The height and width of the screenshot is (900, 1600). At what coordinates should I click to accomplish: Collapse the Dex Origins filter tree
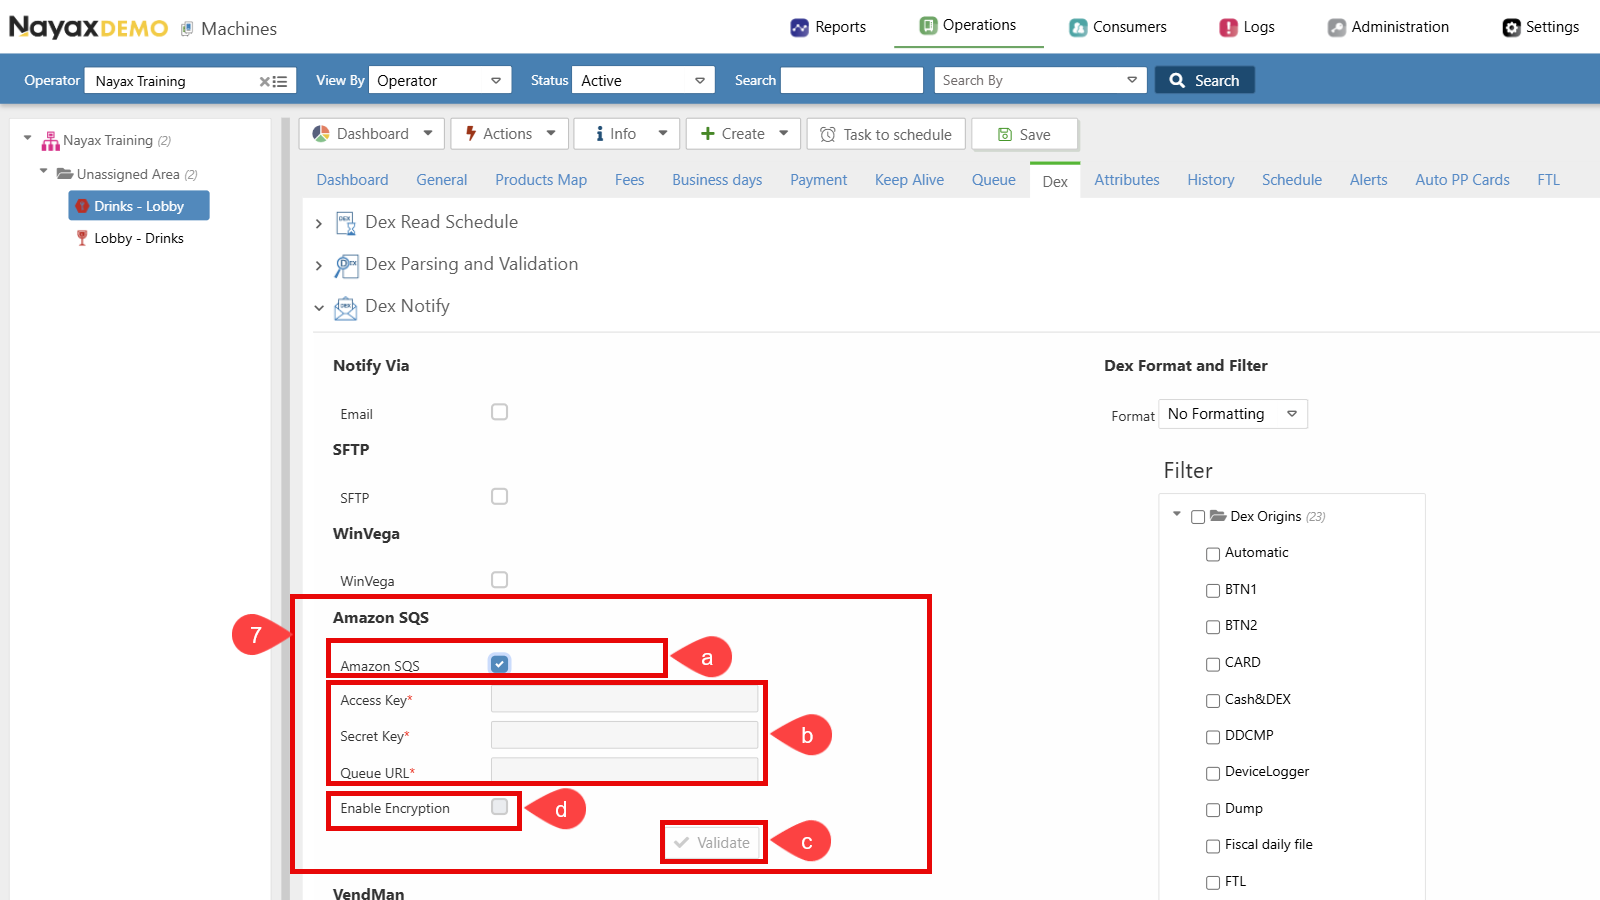(x=1177, y=514)
